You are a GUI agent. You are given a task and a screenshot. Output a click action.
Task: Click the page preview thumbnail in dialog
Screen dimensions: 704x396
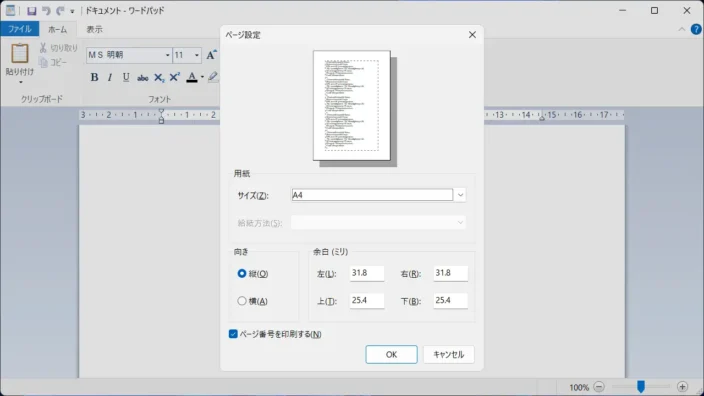(352, 106)
